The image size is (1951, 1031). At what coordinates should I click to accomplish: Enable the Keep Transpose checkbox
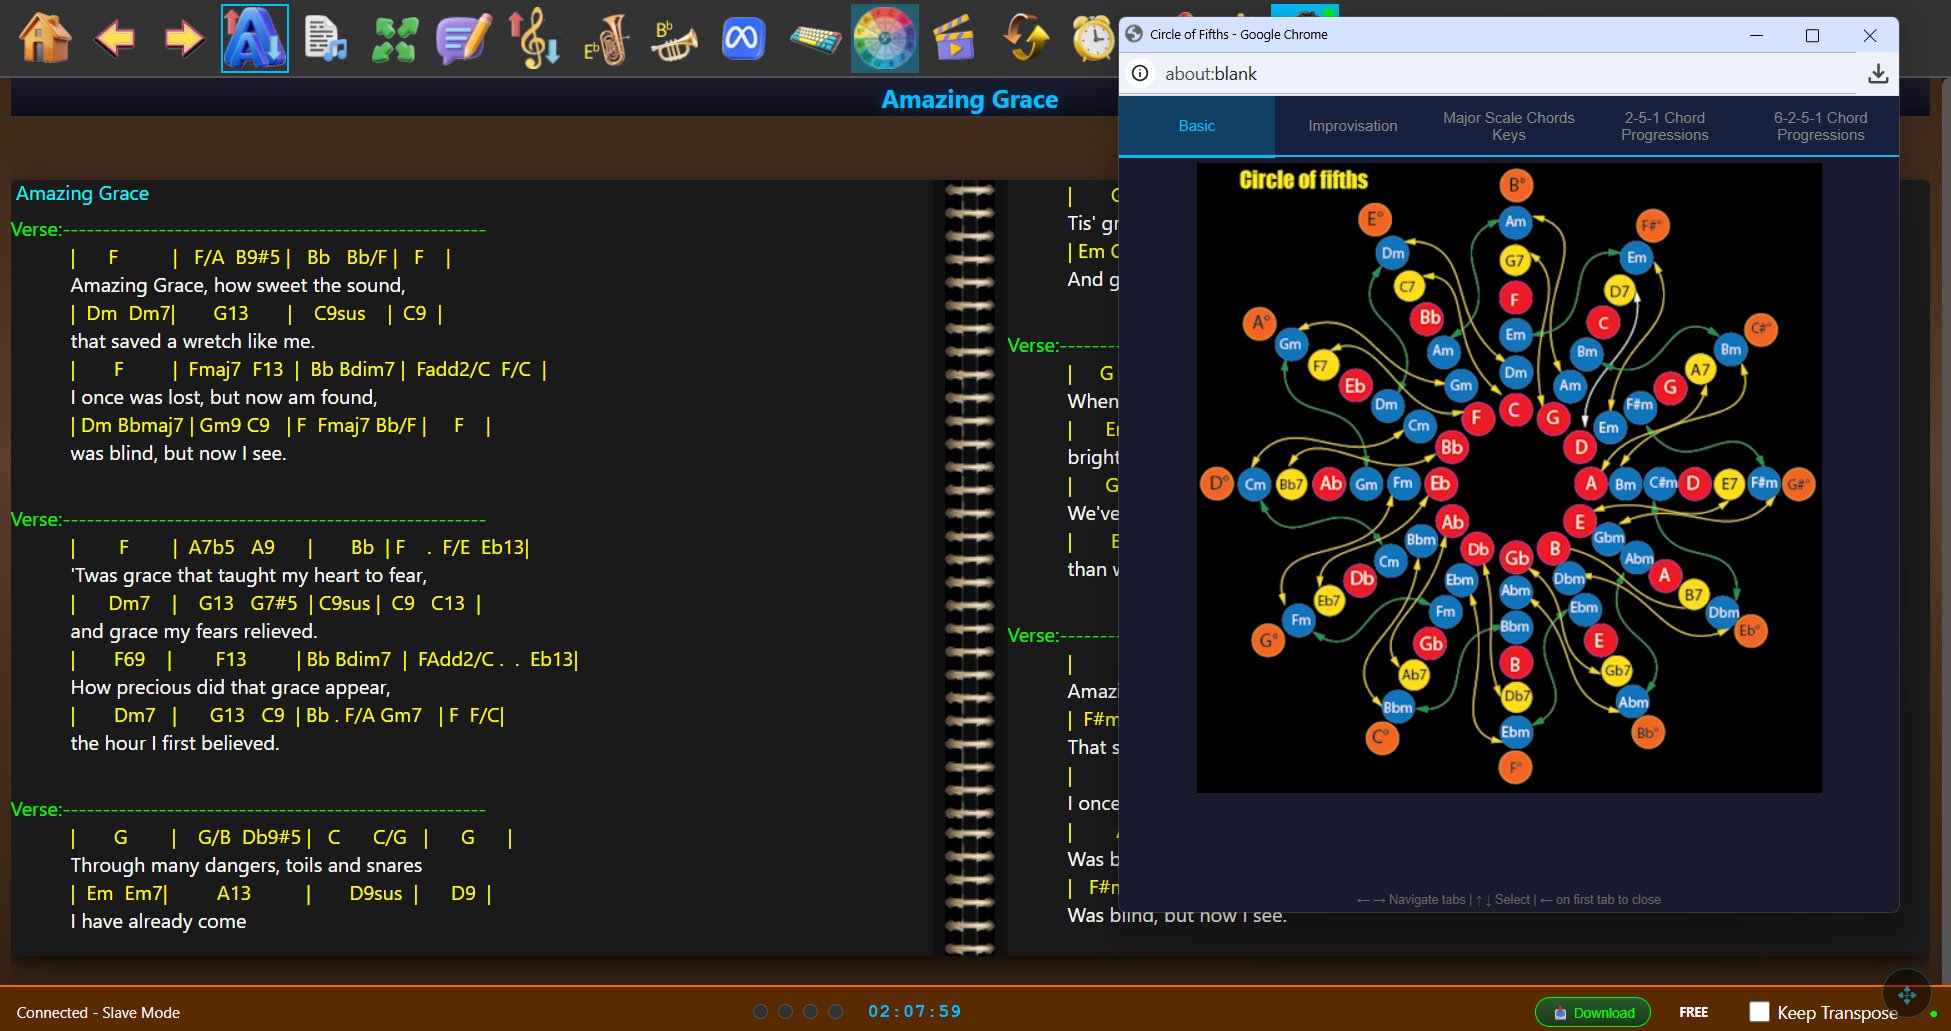coord(1759,1012)
